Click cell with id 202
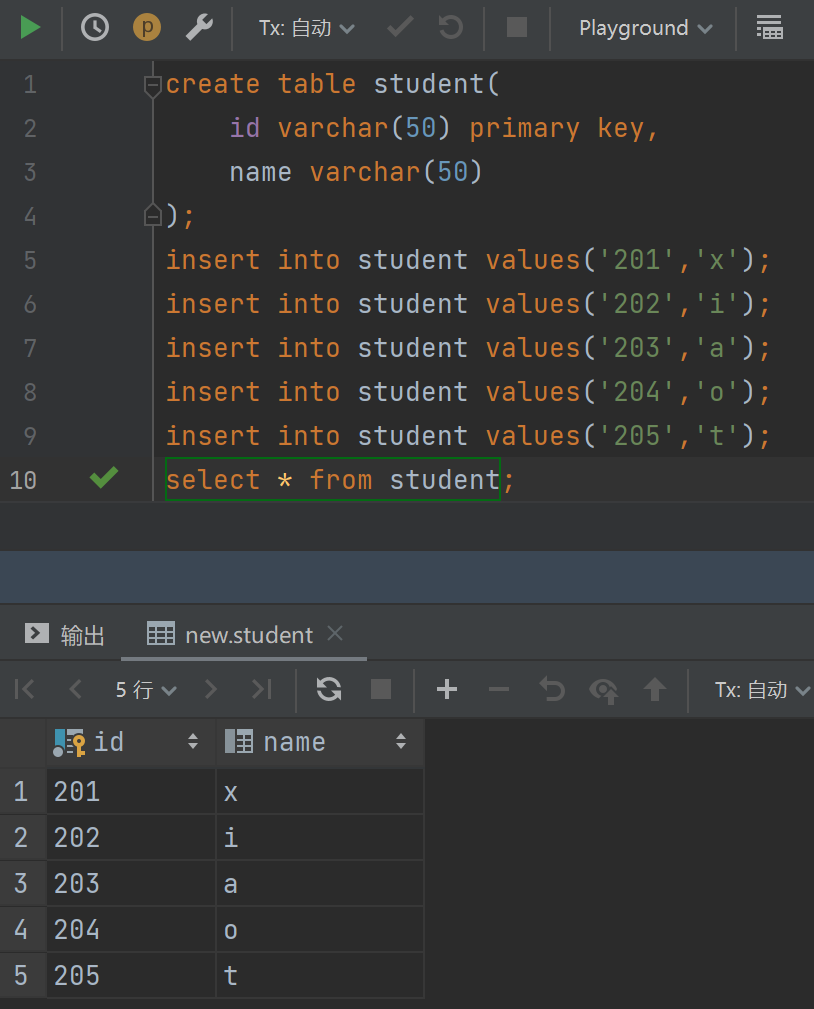The width and height of the screenshot is (814, 1009). tap(131, 838)
